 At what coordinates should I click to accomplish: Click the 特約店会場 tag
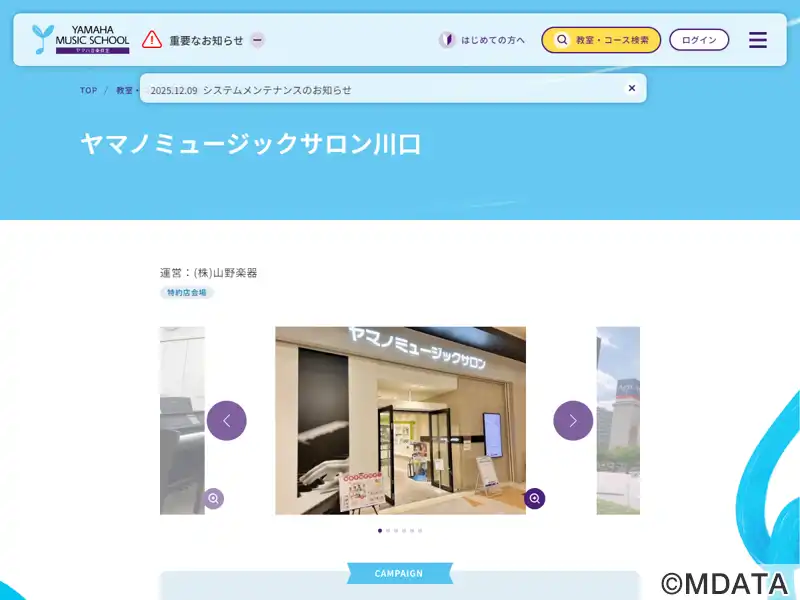pos(187,292)
